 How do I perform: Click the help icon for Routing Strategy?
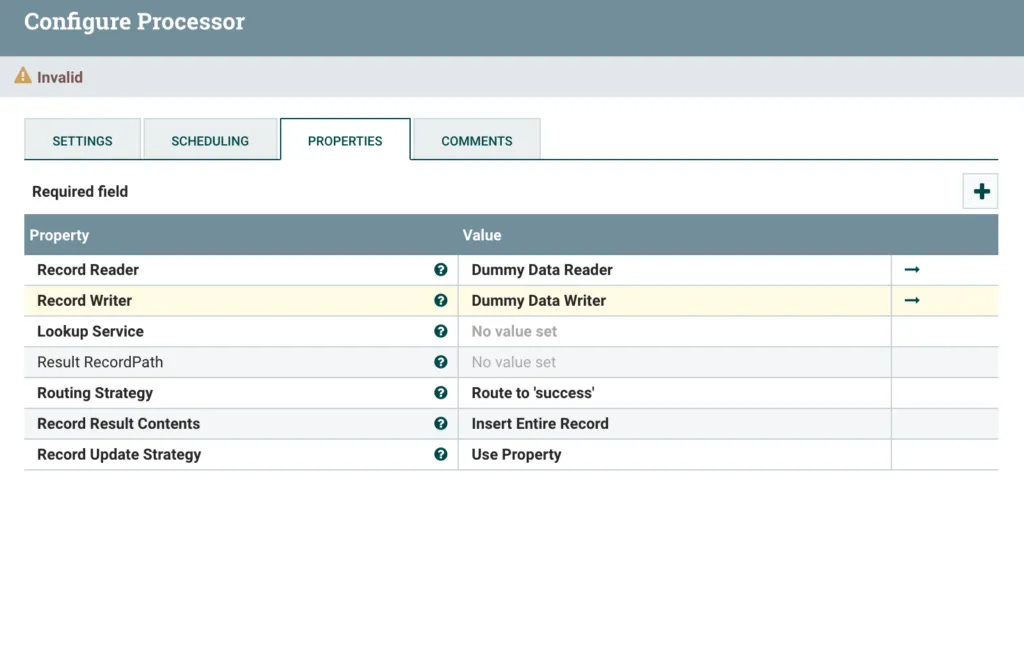click(440, 393)
